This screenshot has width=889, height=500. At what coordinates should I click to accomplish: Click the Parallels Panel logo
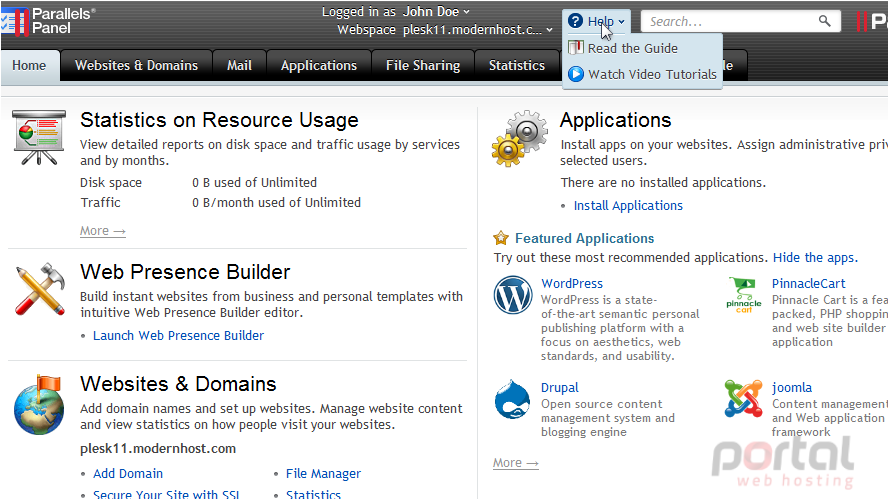pos(48,21)
